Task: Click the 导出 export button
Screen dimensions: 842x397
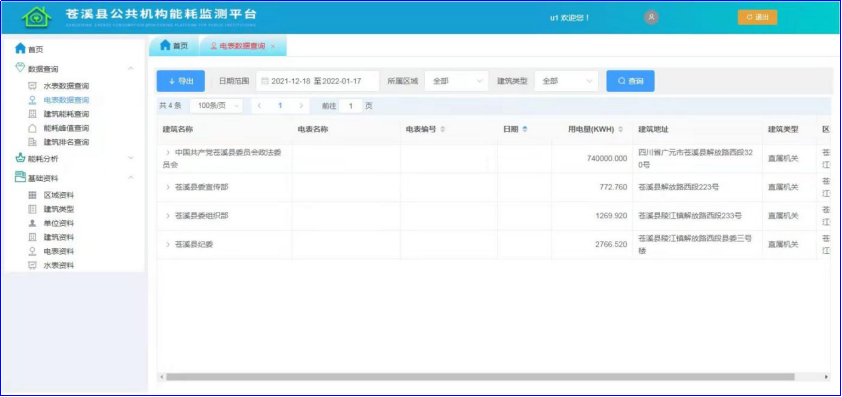Action: 180,81
